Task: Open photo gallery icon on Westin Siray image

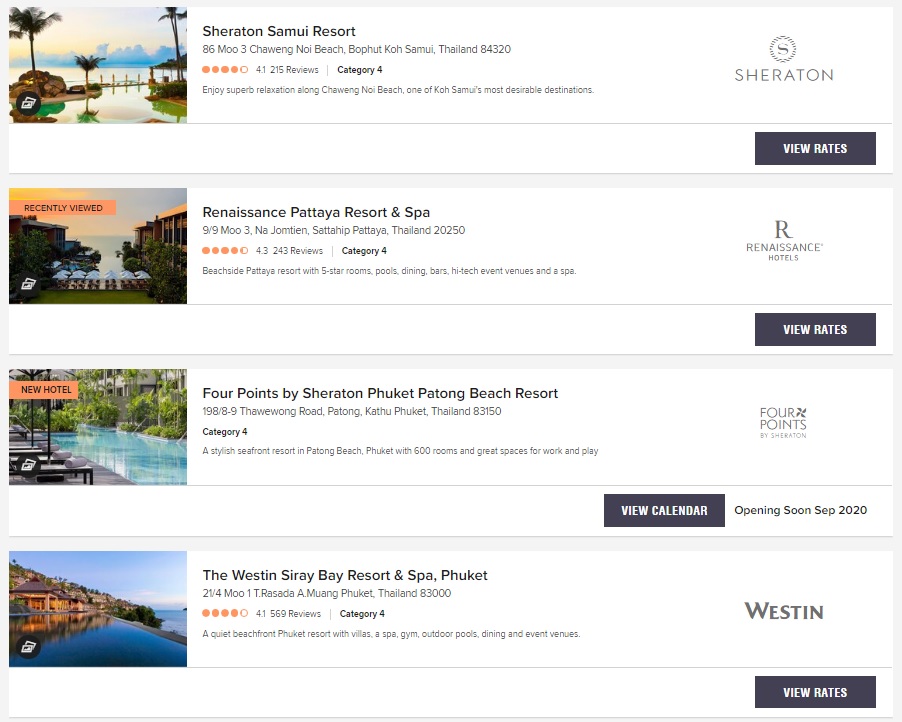Action: (28, 646)
